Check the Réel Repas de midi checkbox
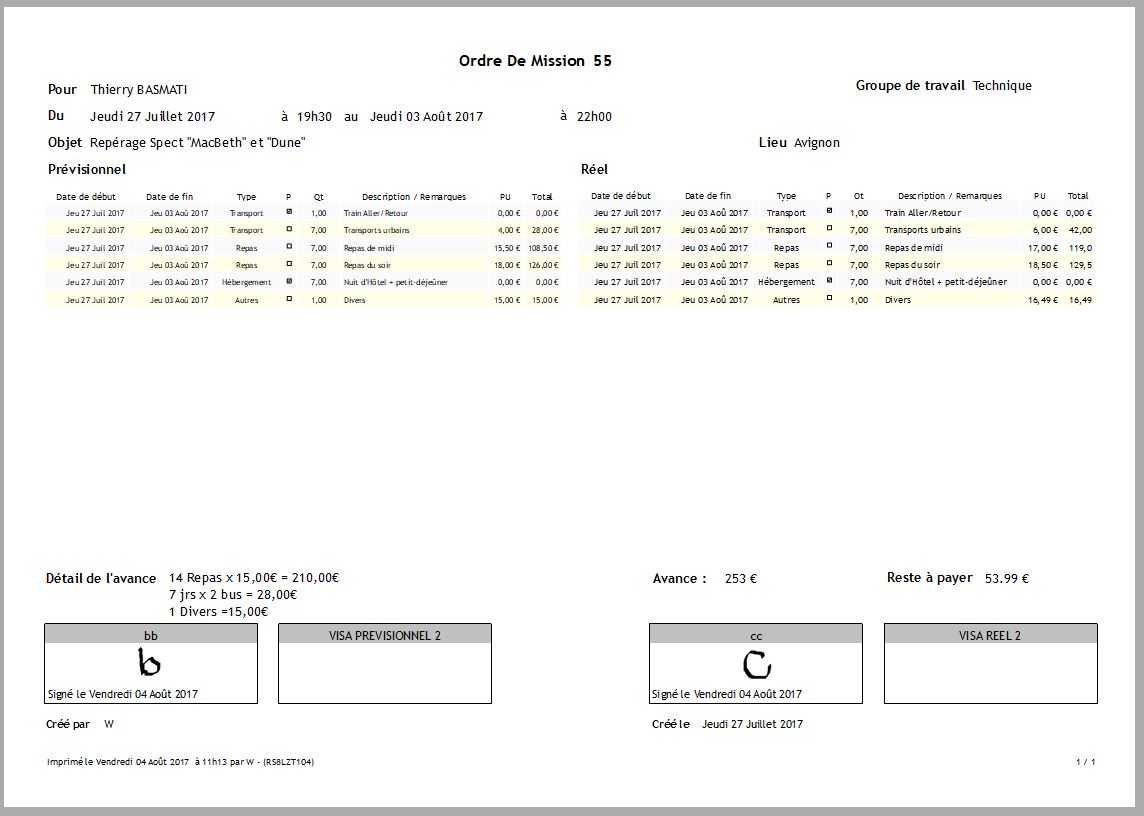 tap(829, 247)
